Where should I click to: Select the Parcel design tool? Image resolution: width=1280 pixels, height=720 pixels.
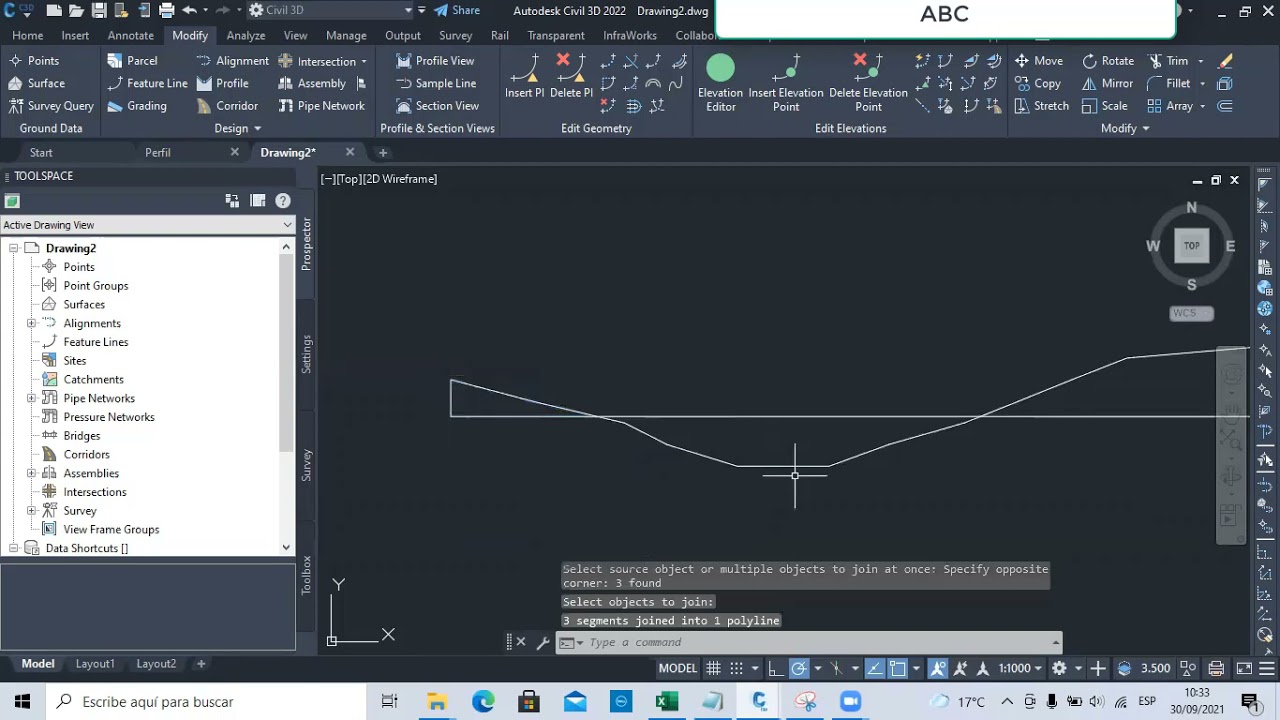click(x=132, y=61)
